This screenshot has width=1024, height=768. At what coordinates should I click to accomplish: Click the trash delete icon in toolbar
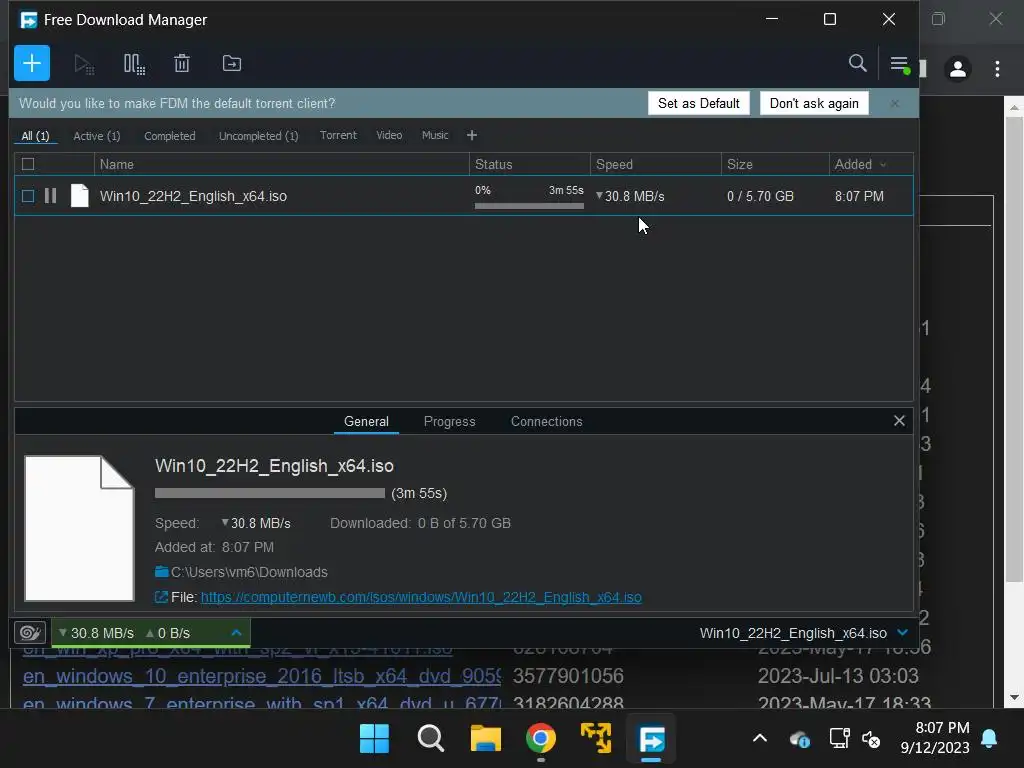(182, 63)
